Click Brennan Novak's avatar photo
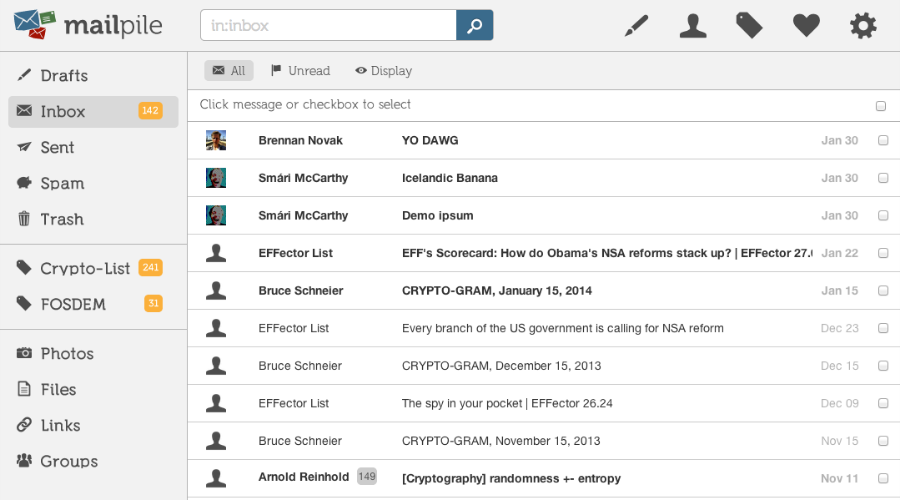900x500 pixels. 216,140
